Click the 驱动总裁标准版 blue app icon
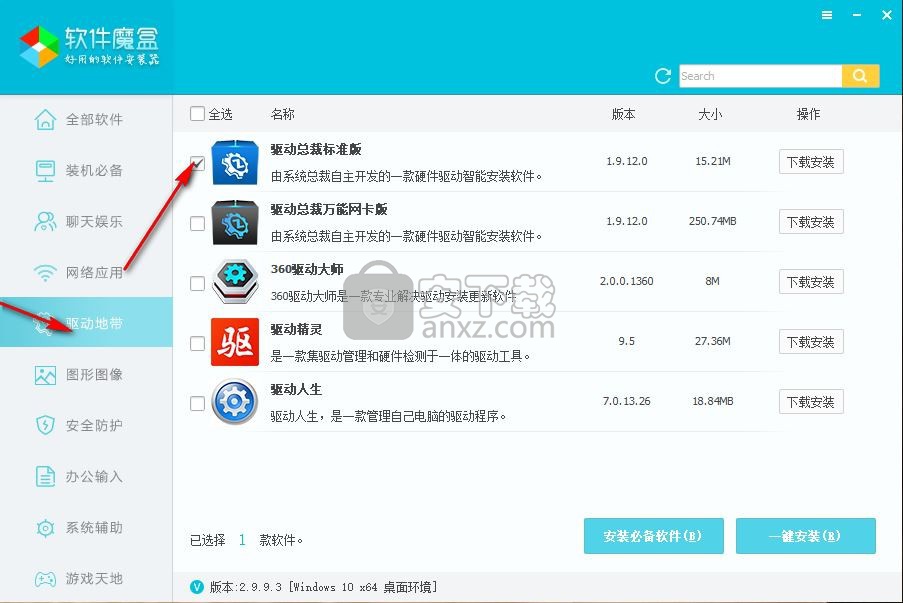Image resolution: width=903 pixels, height=603 pixels. pyautogui.click(x=234, y=163)
